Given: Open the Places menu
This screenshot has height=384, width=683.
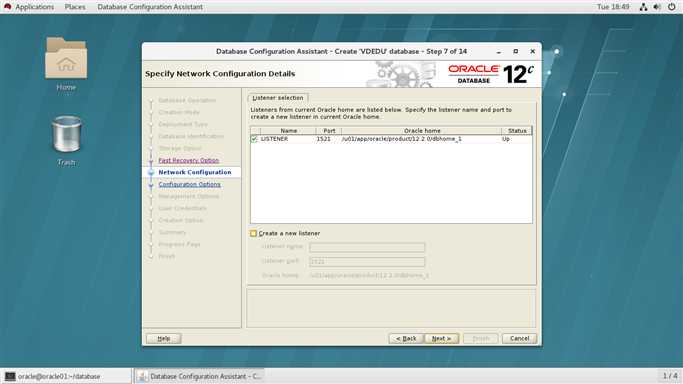Looking at the screenshot, I should (75, 7).
